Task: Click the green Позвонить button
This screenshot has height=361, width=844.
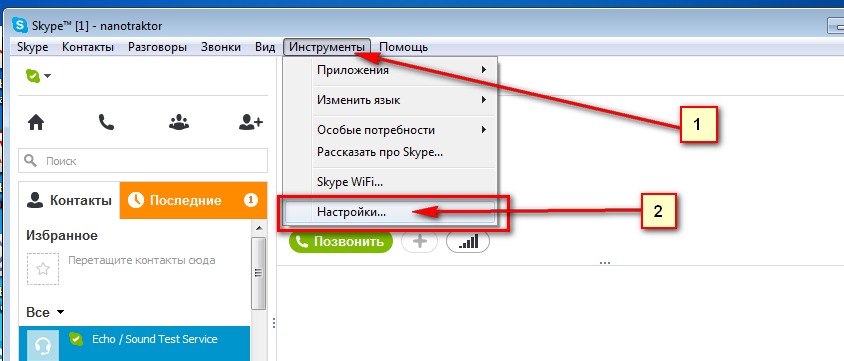Action: [x=341, y=242]
